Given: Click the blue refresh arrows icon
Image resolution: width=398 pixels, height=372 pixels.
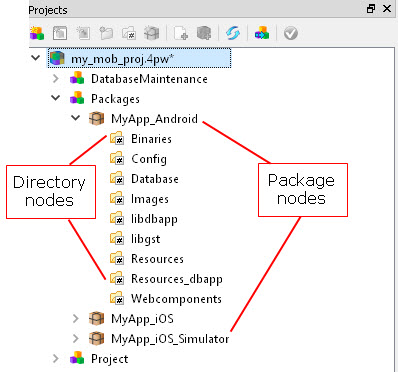Looking at the screenshot, I should (233, 33).
